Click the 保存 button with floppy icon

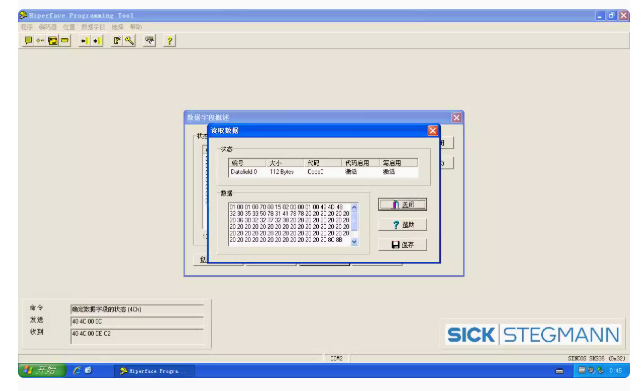(x=402, y=244)
